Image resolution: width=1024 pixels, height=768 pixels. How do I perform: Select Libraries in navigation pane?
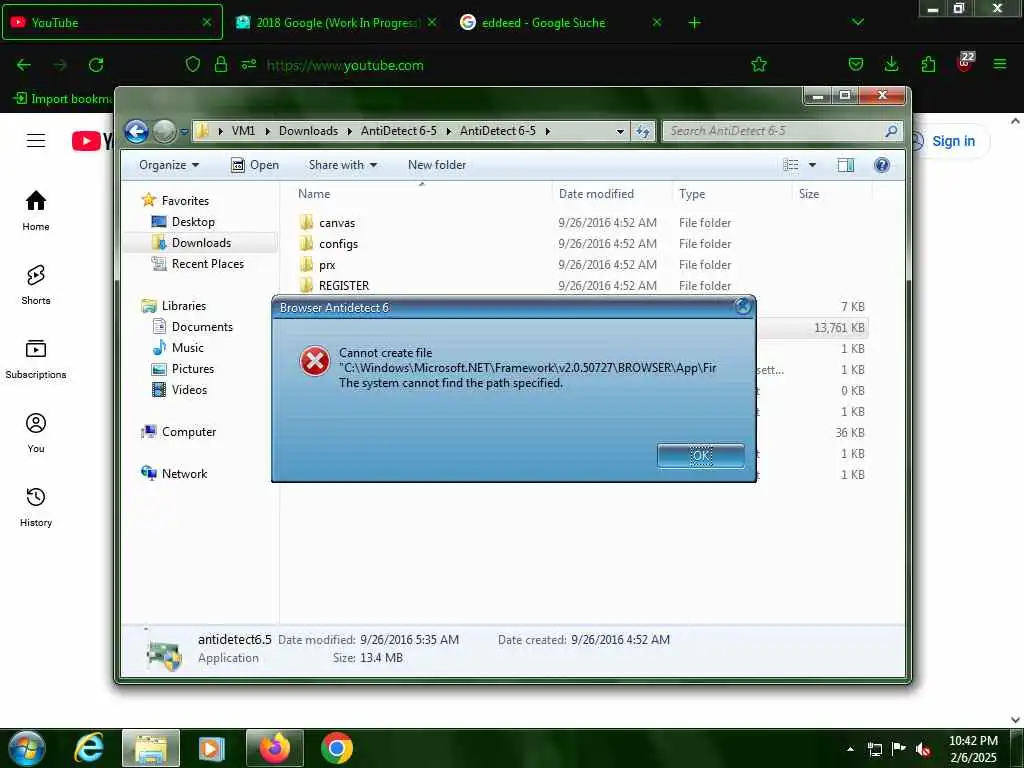click(x=174, y=306)
